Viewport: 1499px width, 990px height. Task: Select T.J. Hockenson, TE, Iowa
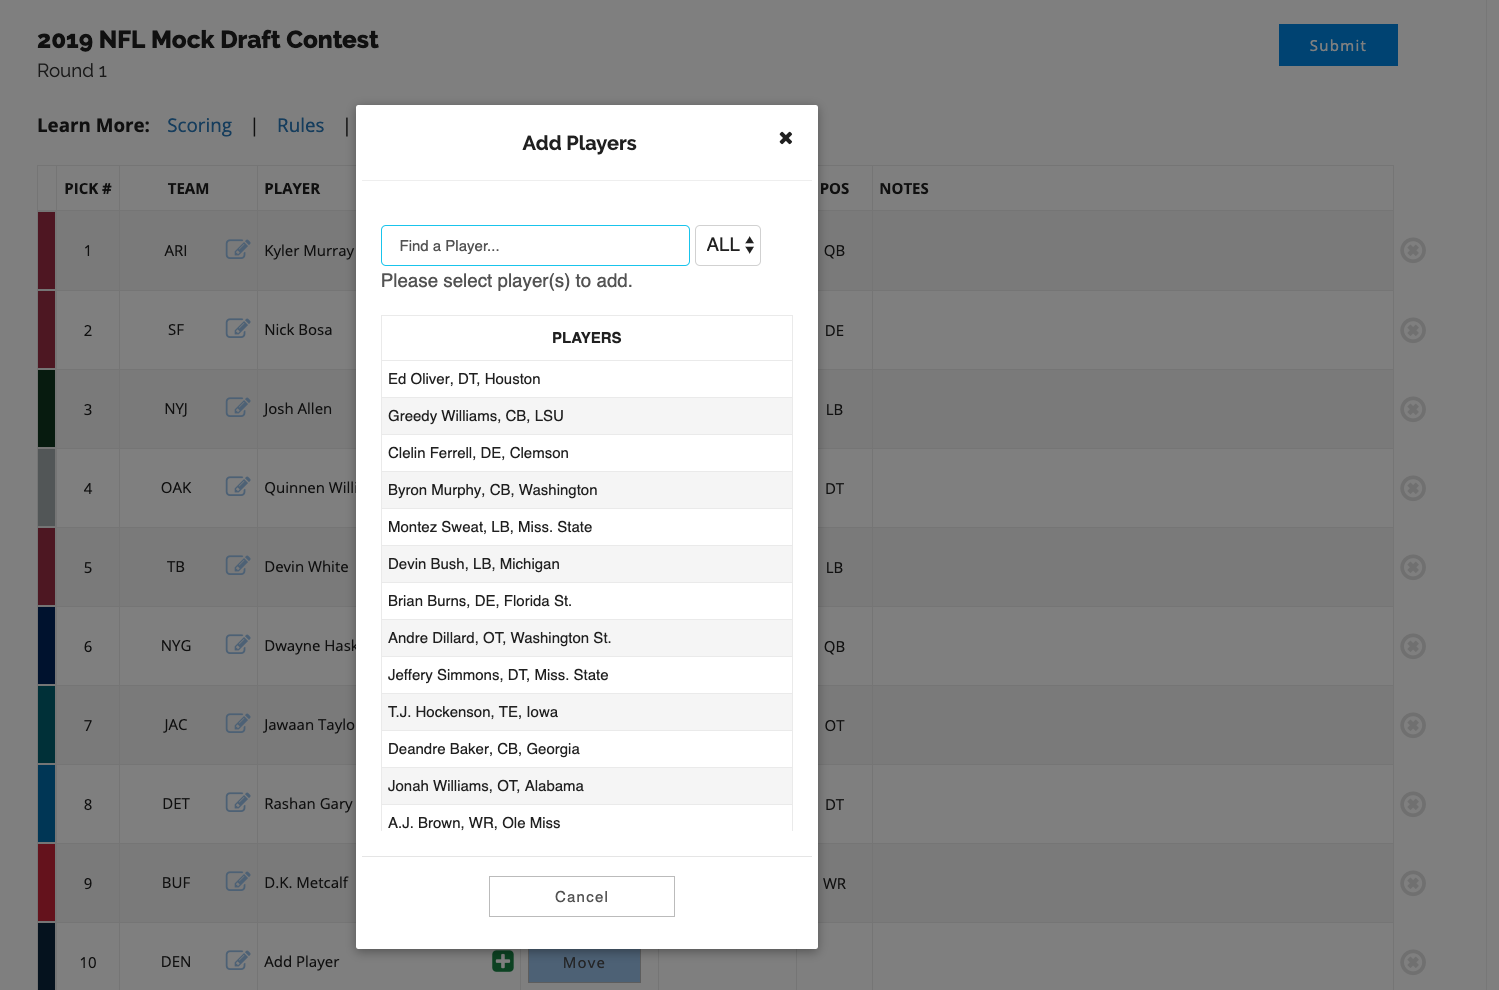click(586, 712)
